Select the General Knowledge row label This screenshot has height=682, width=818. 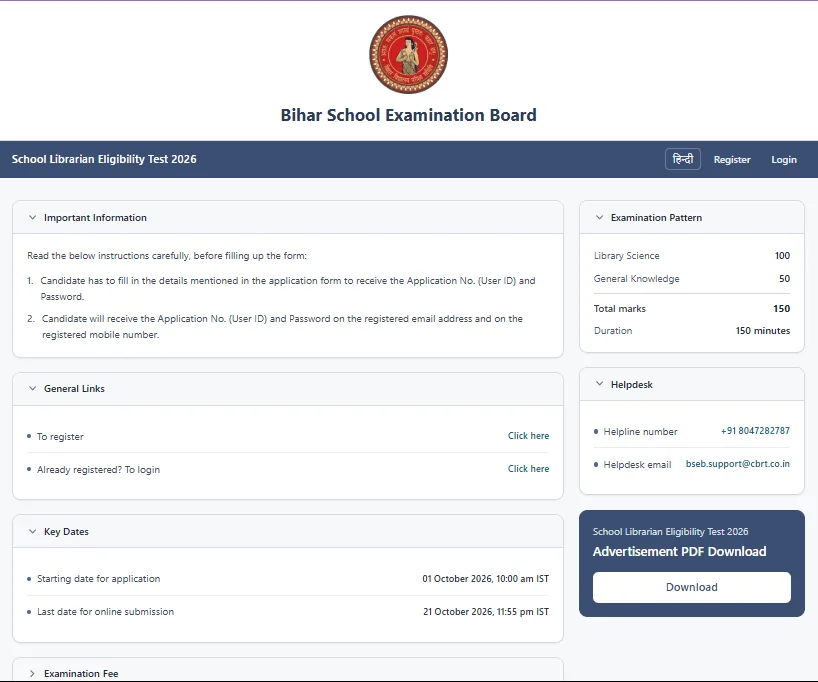636,279
